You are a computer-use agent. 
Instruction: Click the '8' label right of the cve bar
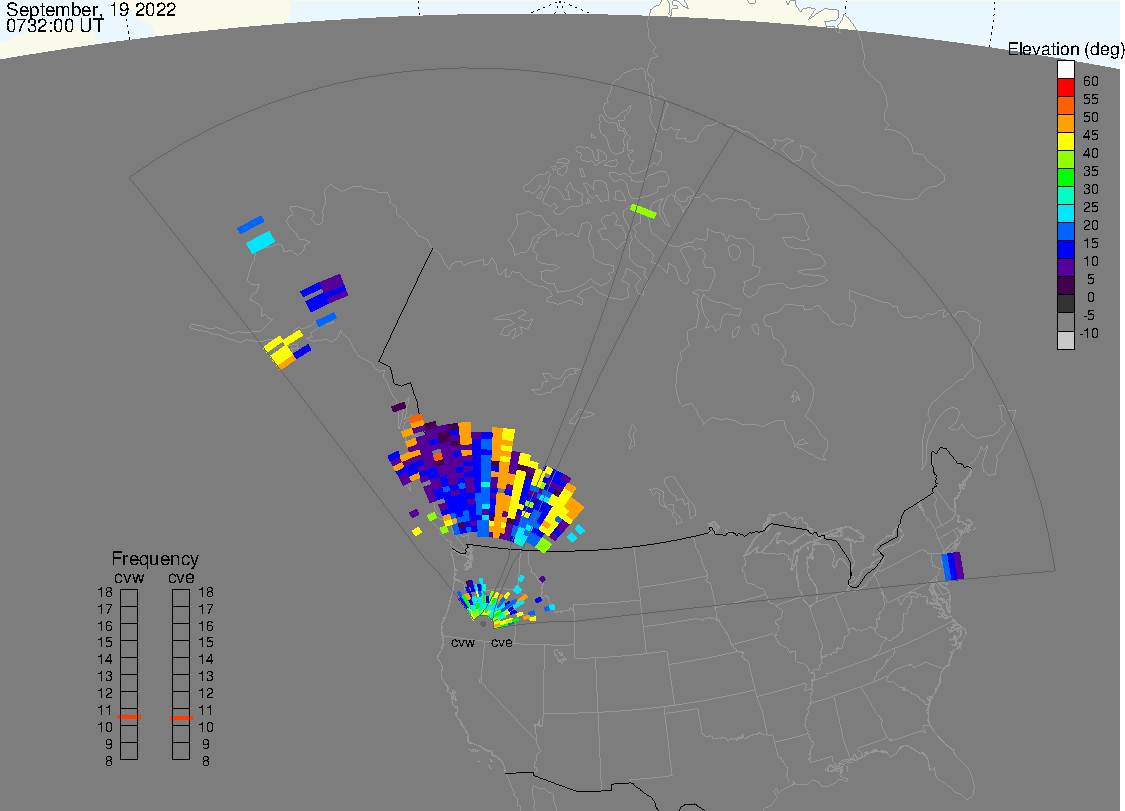(x=206, y=761)
